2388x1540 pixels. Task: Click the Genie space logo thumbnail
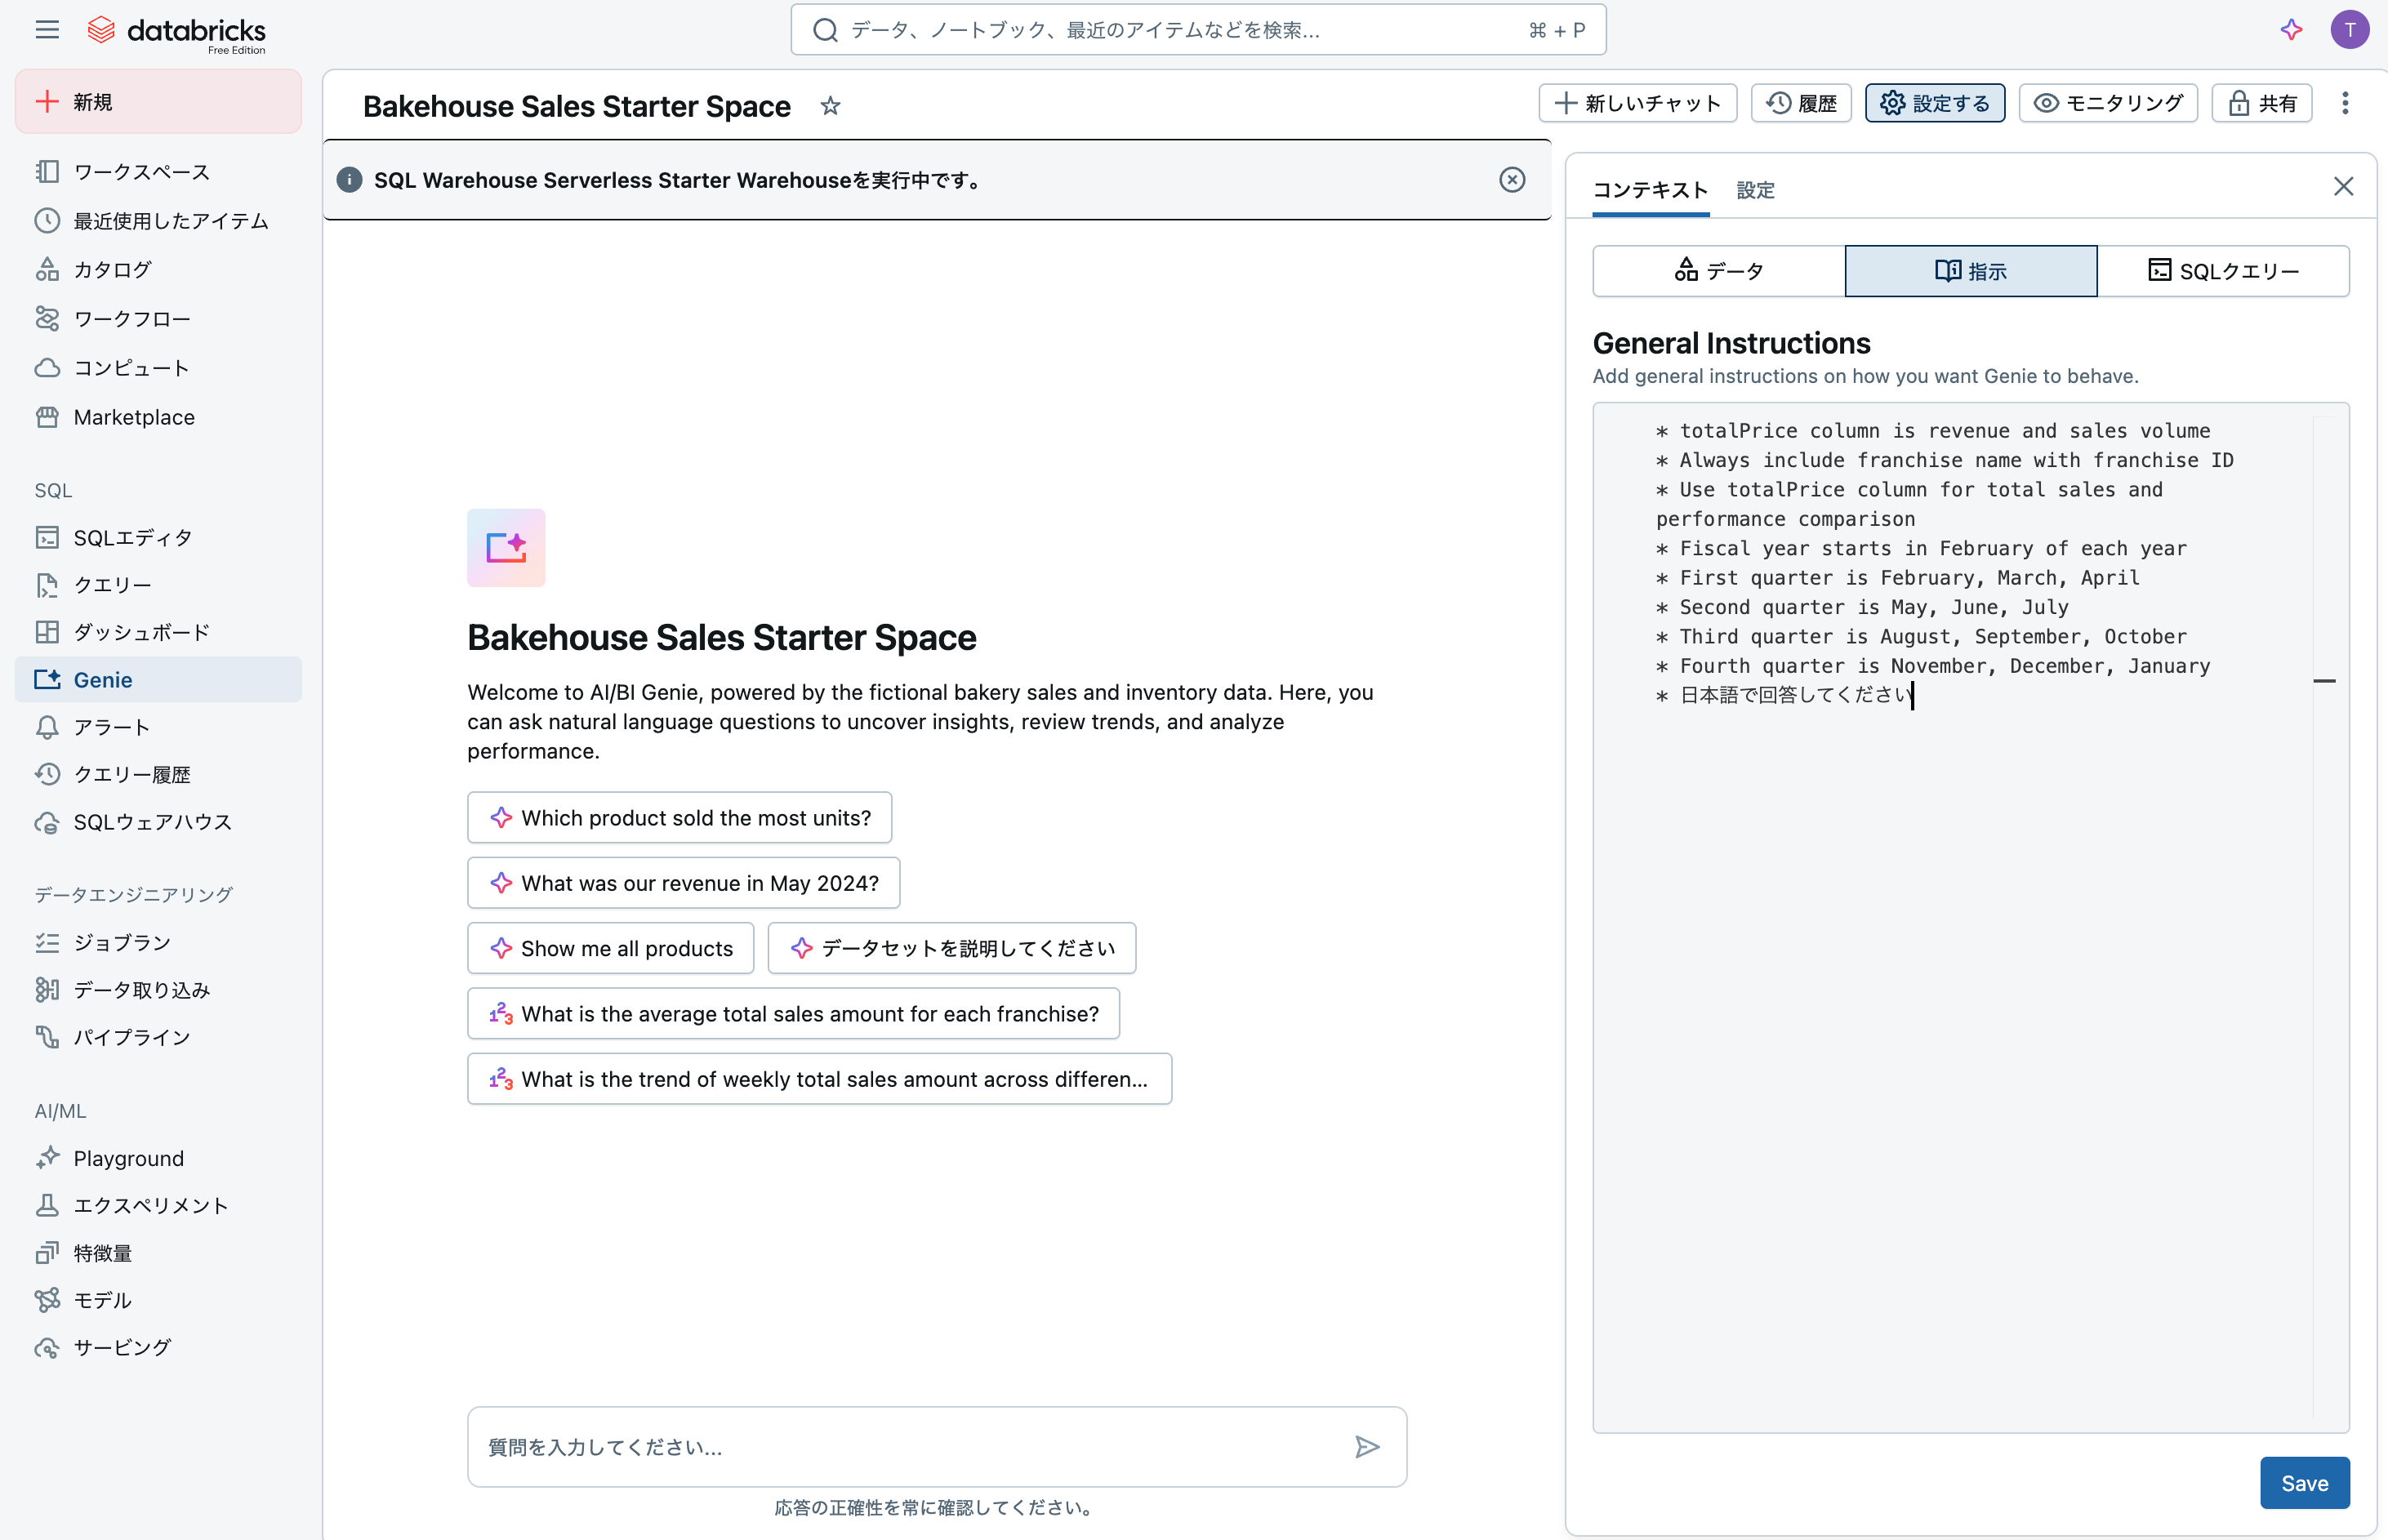coord(506,548)
